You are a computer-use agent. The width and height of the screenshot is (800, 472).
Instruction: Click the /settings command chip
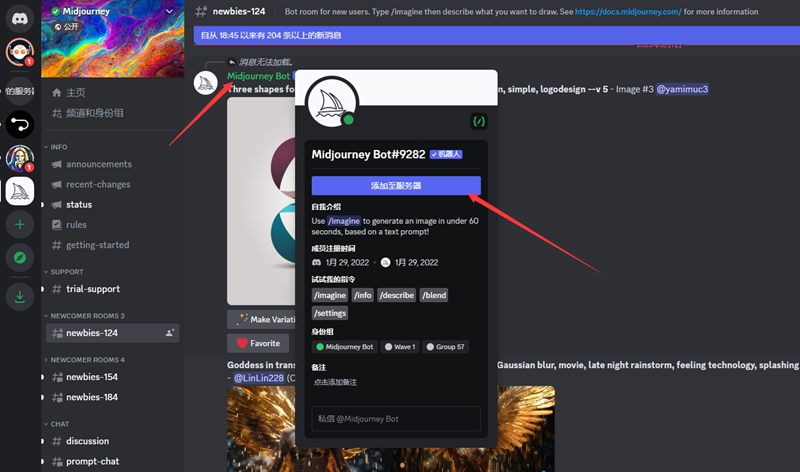click(330, 313)
